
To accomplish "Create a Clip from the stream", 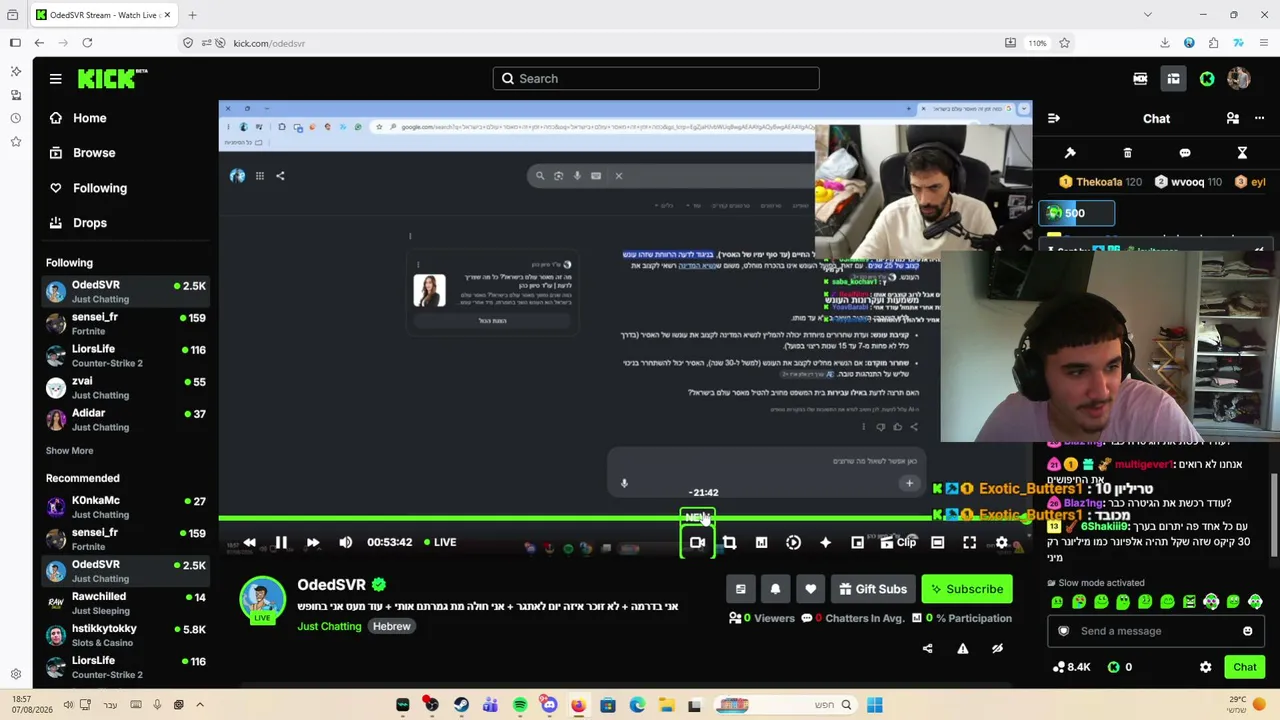I will pyautogui.click(x=898, y=542).
